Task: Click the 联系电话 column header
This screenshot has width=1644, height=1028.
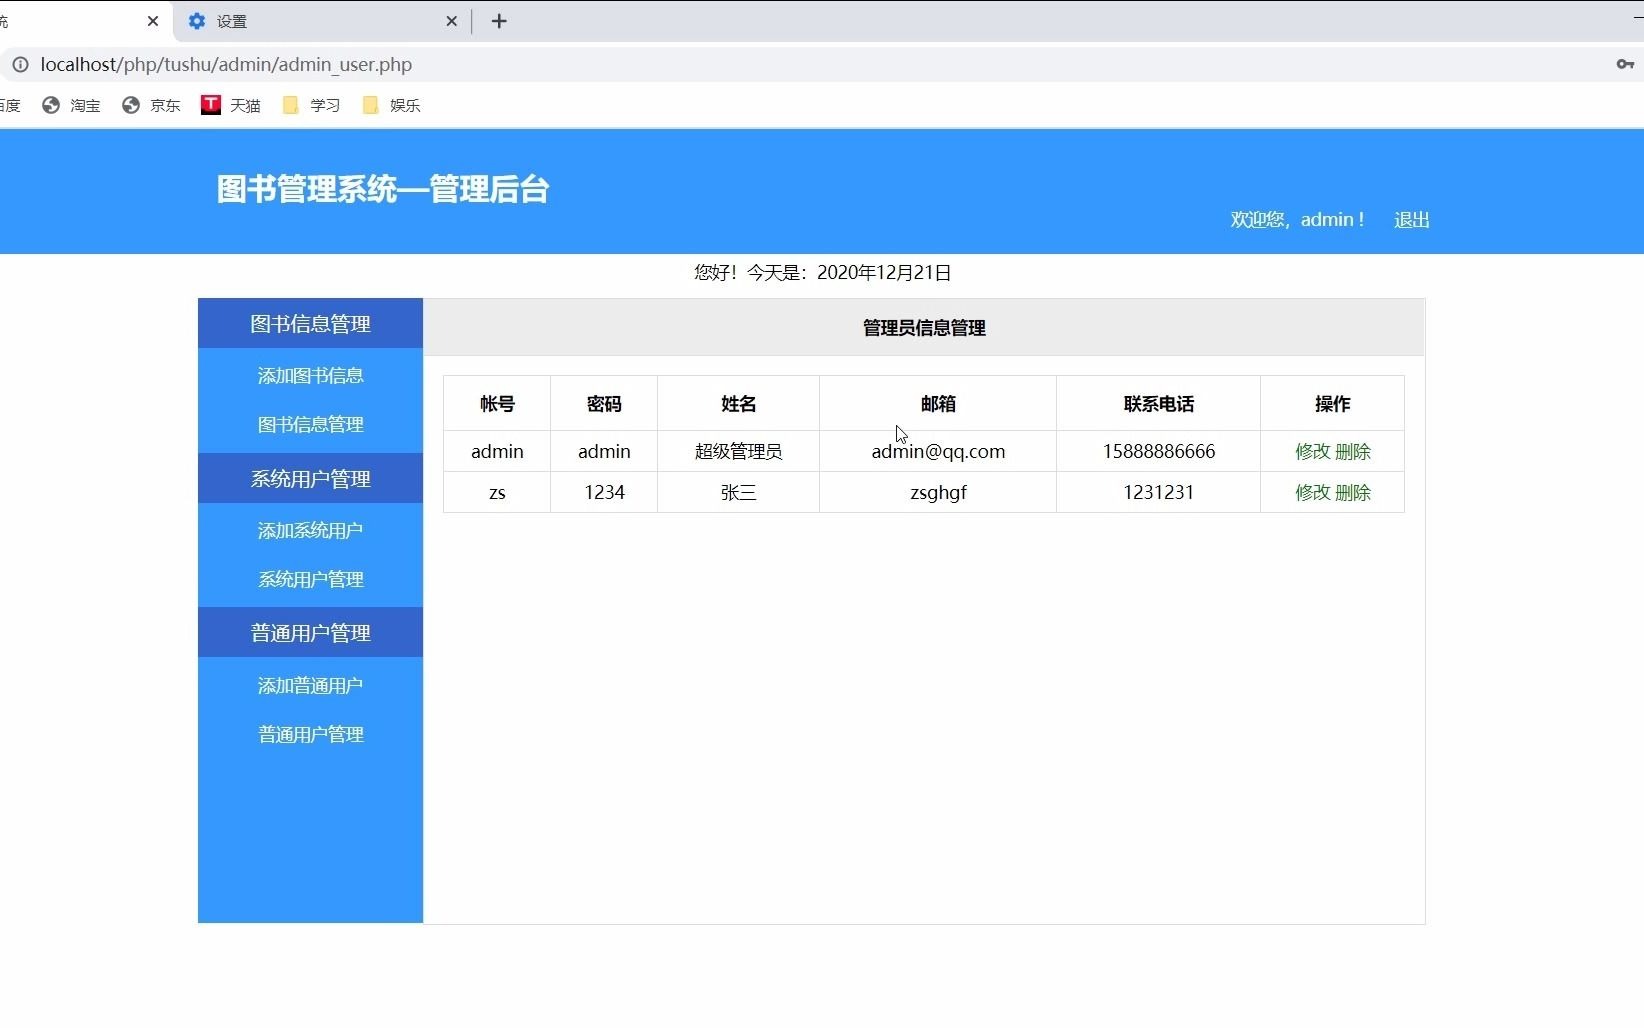Action: point(1158,404)
